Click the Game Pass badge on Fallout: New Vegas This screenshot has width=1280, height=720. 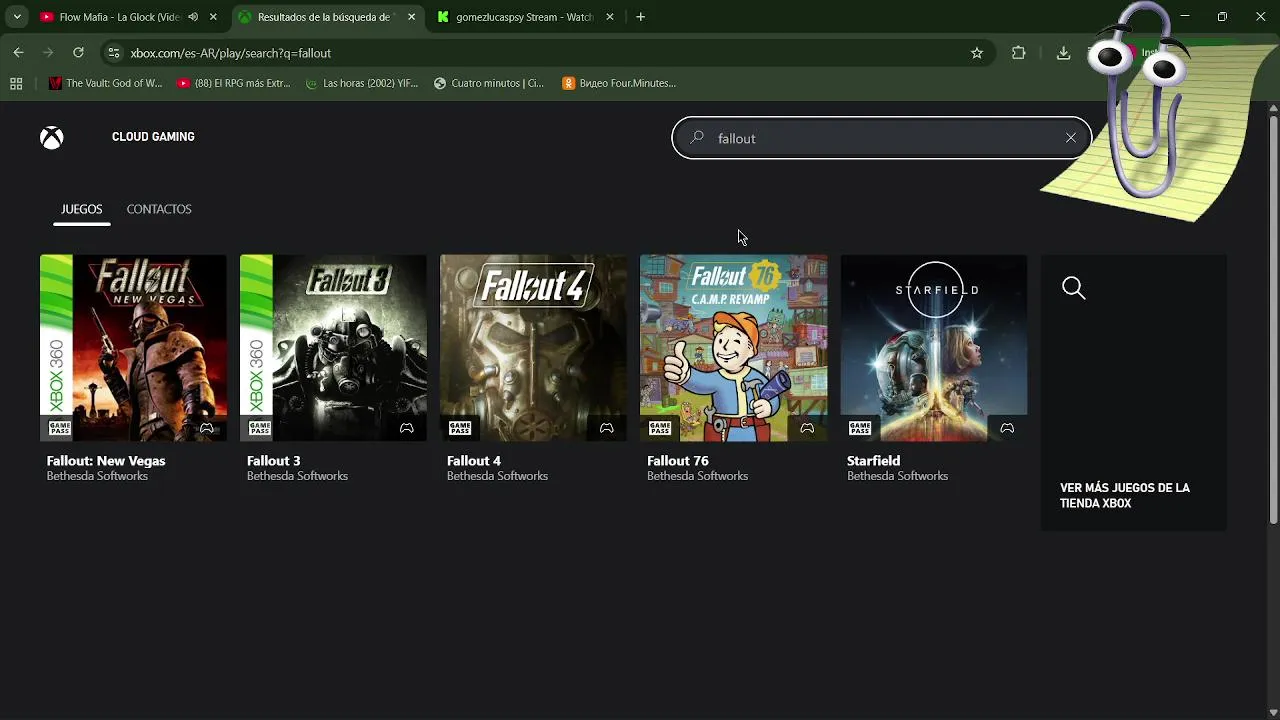59,428
